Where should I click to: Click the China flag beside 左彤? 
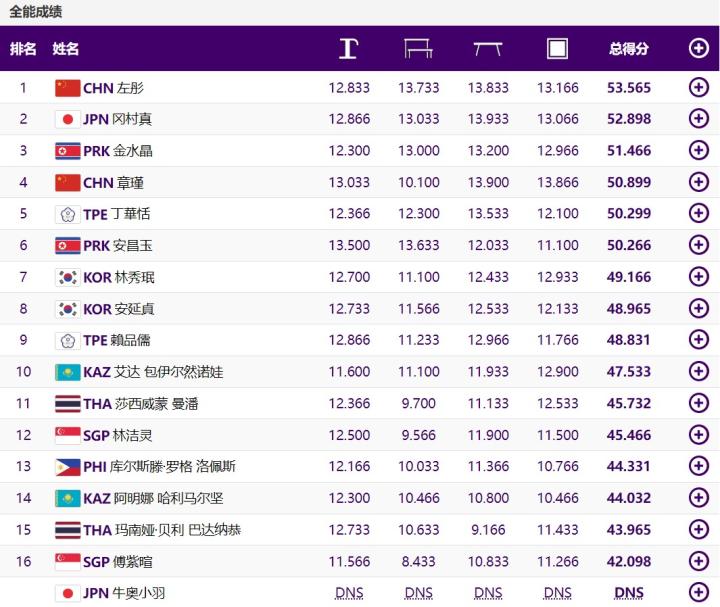[67, 87]
